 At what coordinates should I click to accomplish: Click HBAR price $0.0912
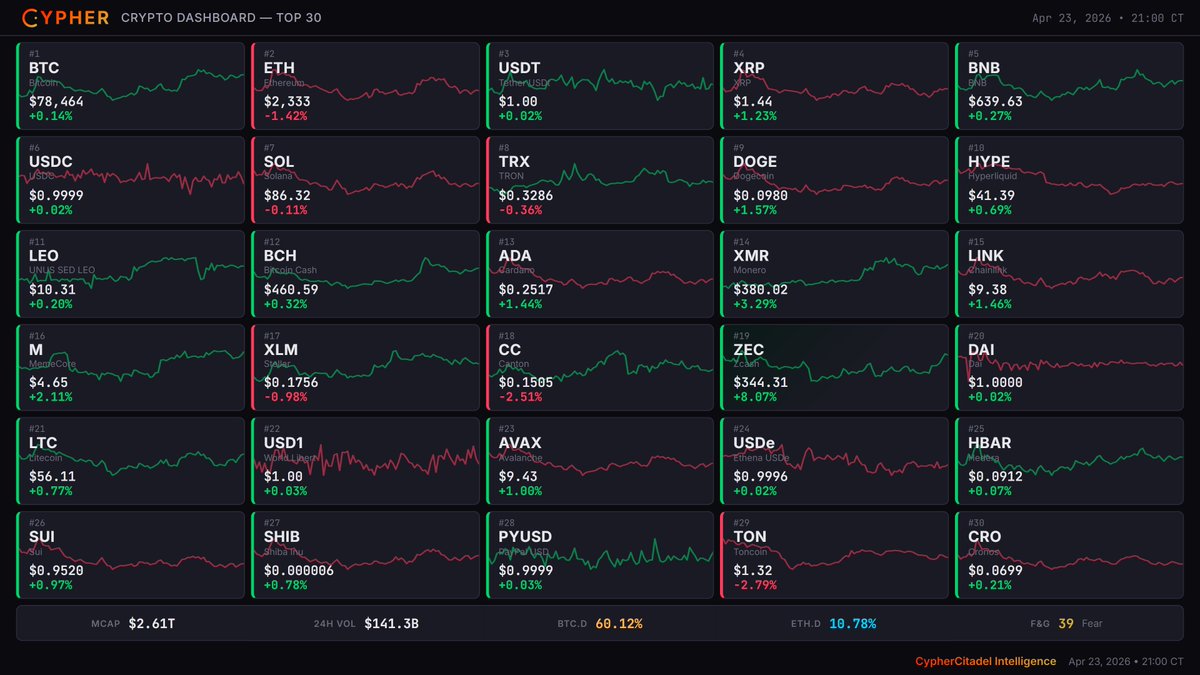click(995, 478)
